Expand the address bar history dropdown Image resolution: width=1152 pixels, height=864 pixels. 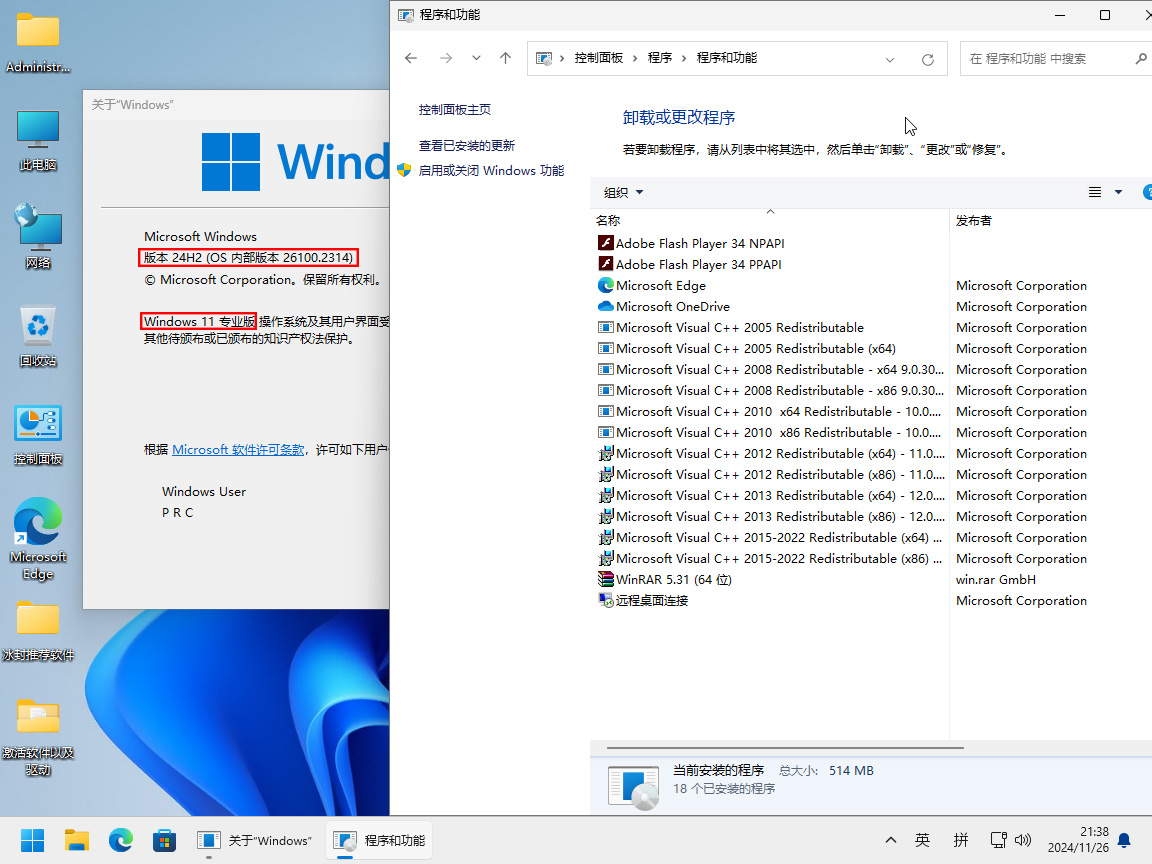tap(890, 60)
